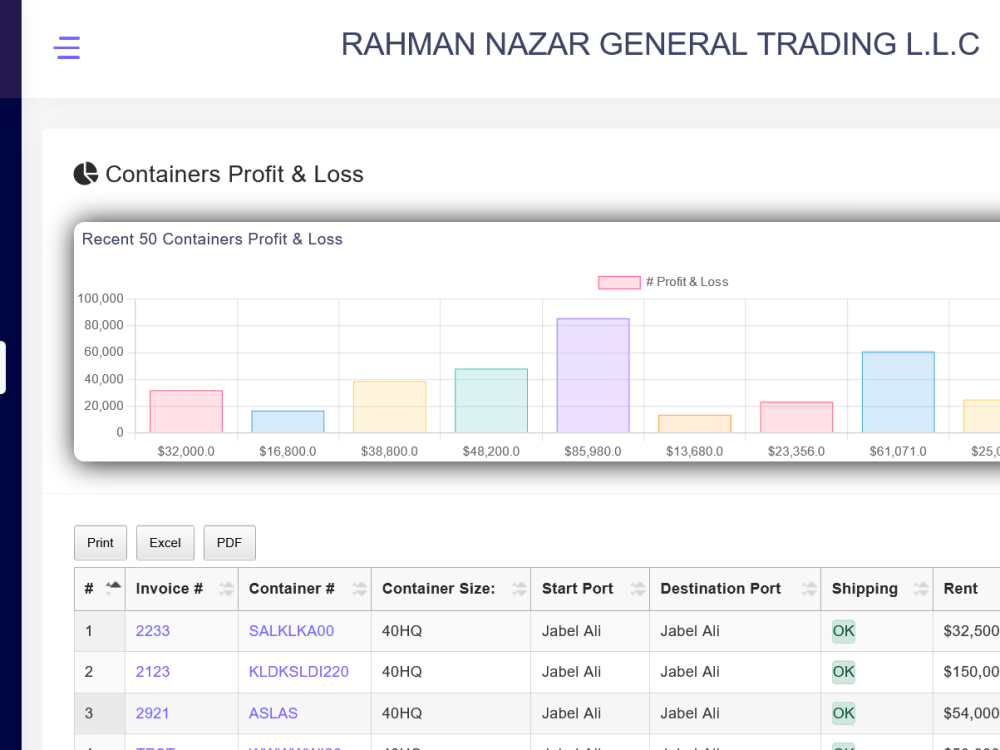This screenshot has height=750, width=1000.
Task: Sort by Destination Port column arrows
Action: 809,589
